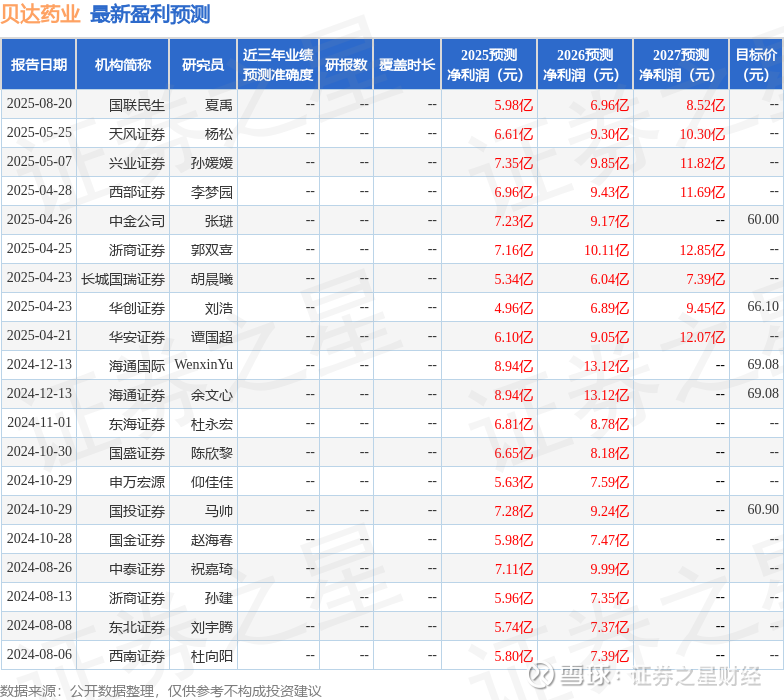
Task: Click the 覆盖时长 column header
Action: 407,64
